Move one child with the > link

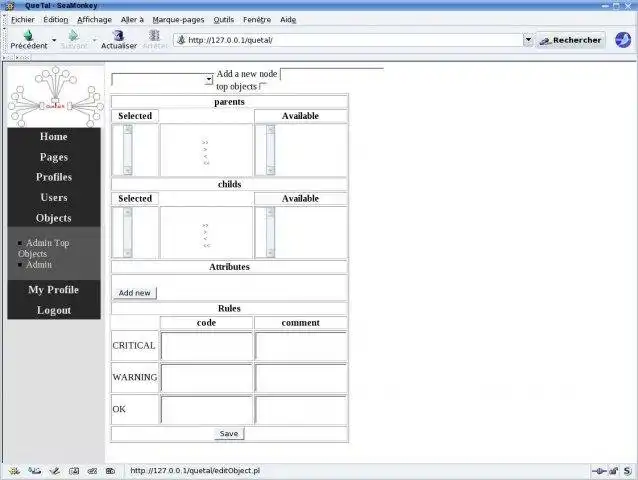[x=205, y=232]
